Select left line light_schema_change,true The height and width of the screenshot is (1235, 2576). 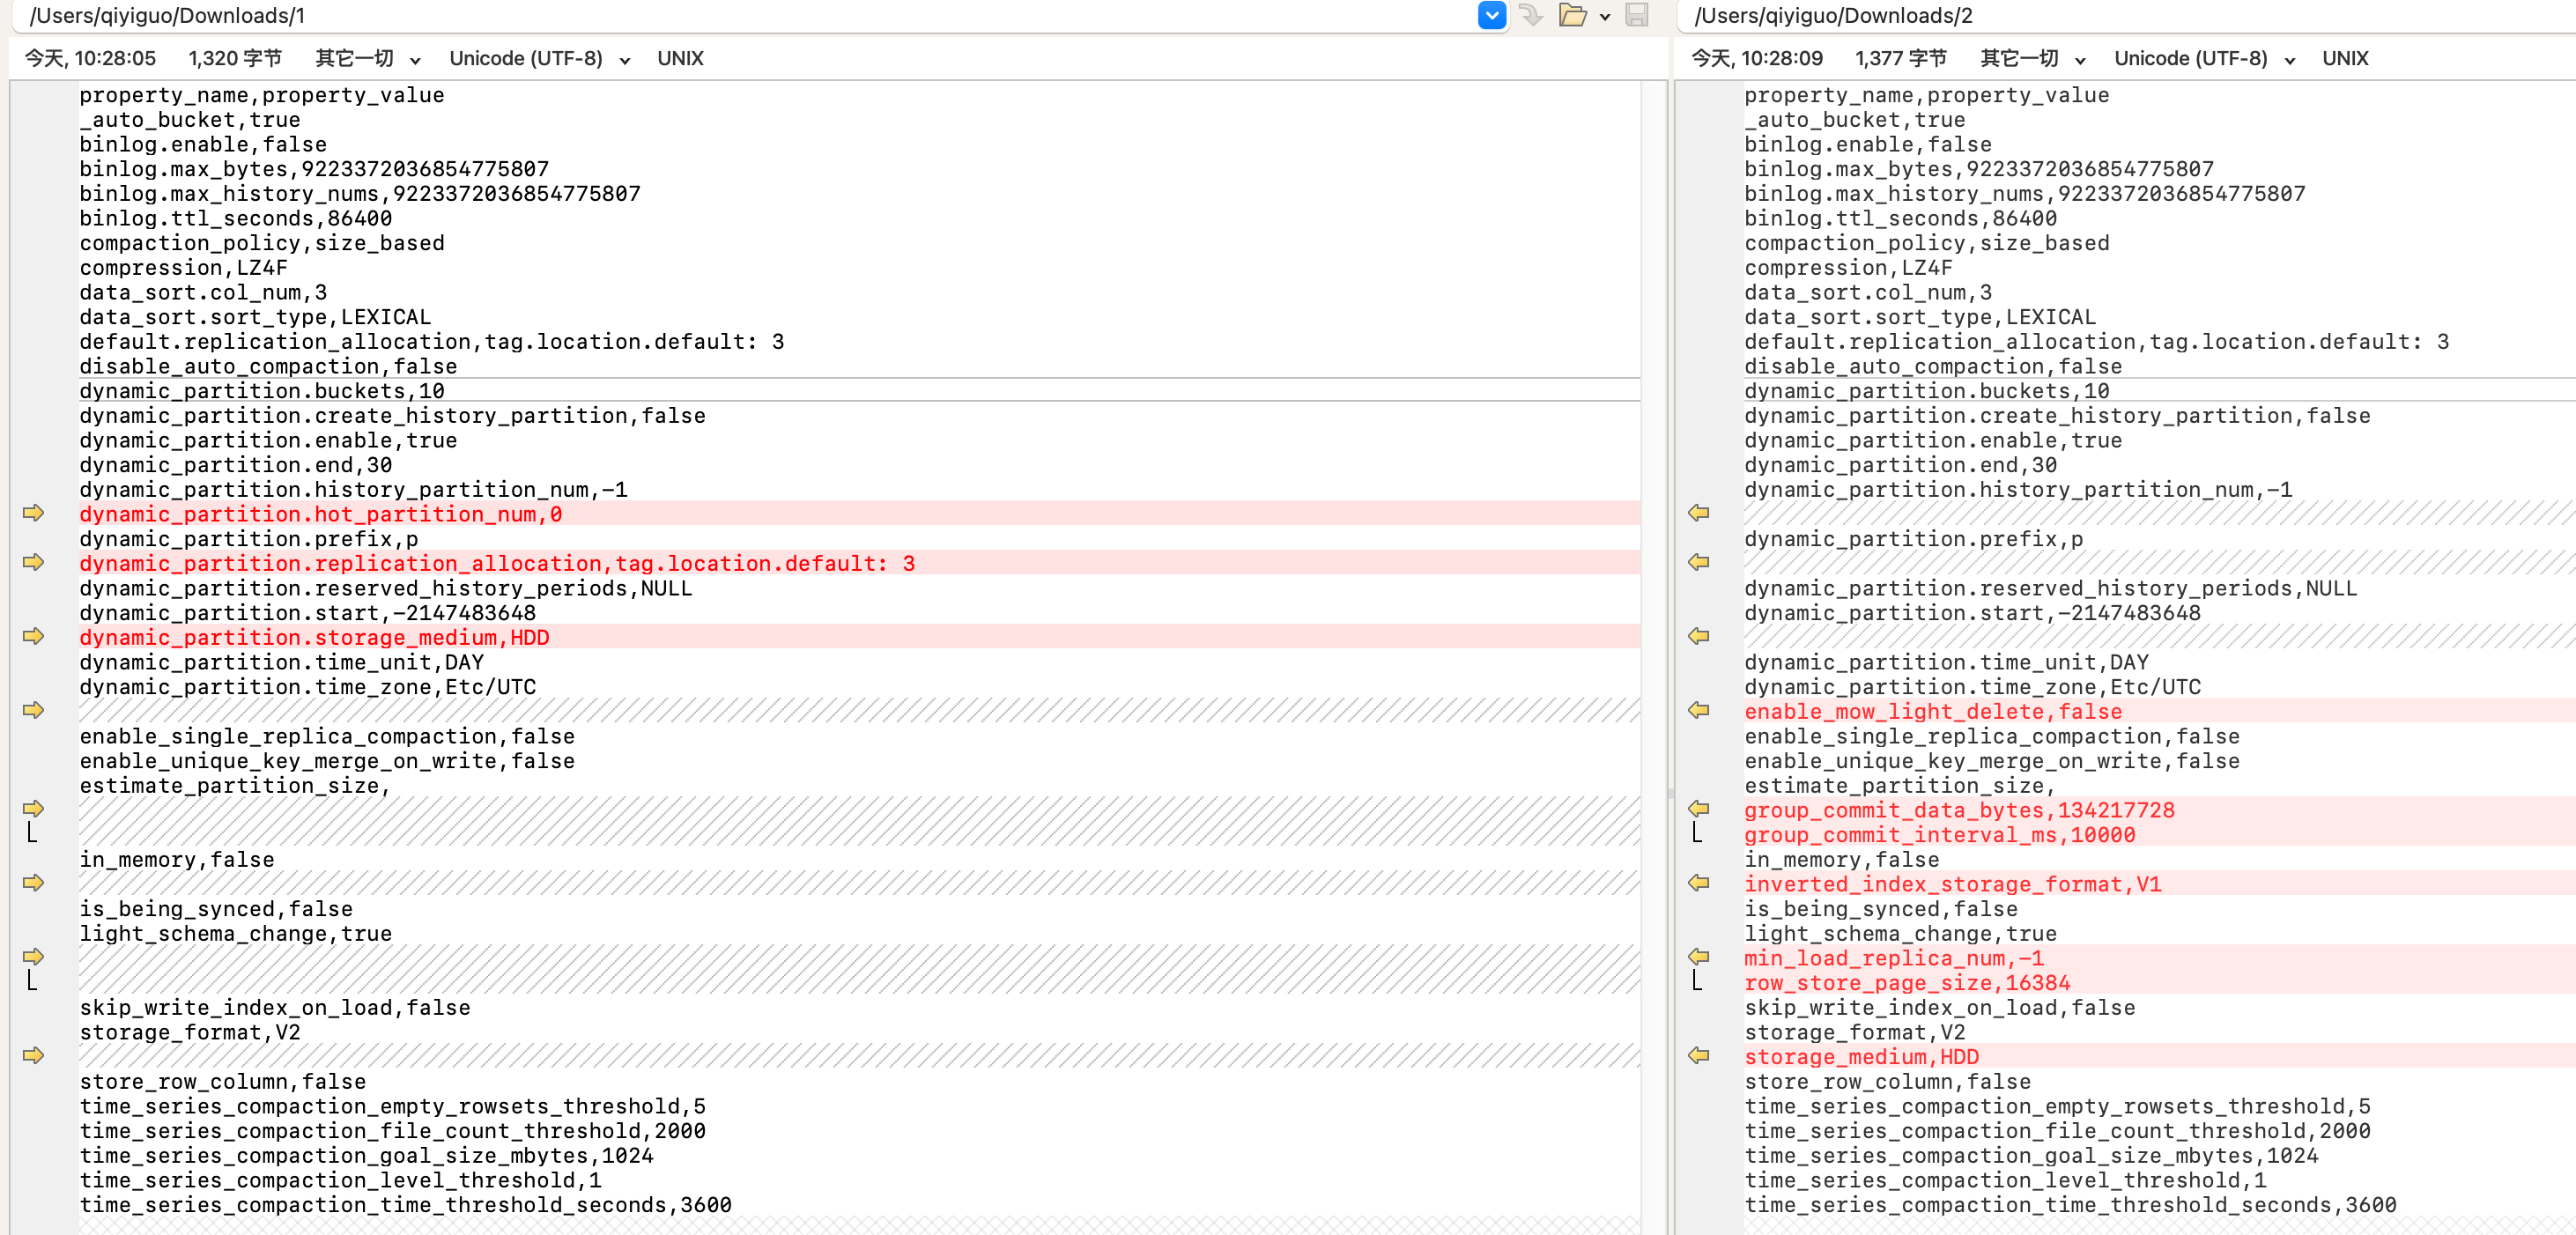click(236, 934)
